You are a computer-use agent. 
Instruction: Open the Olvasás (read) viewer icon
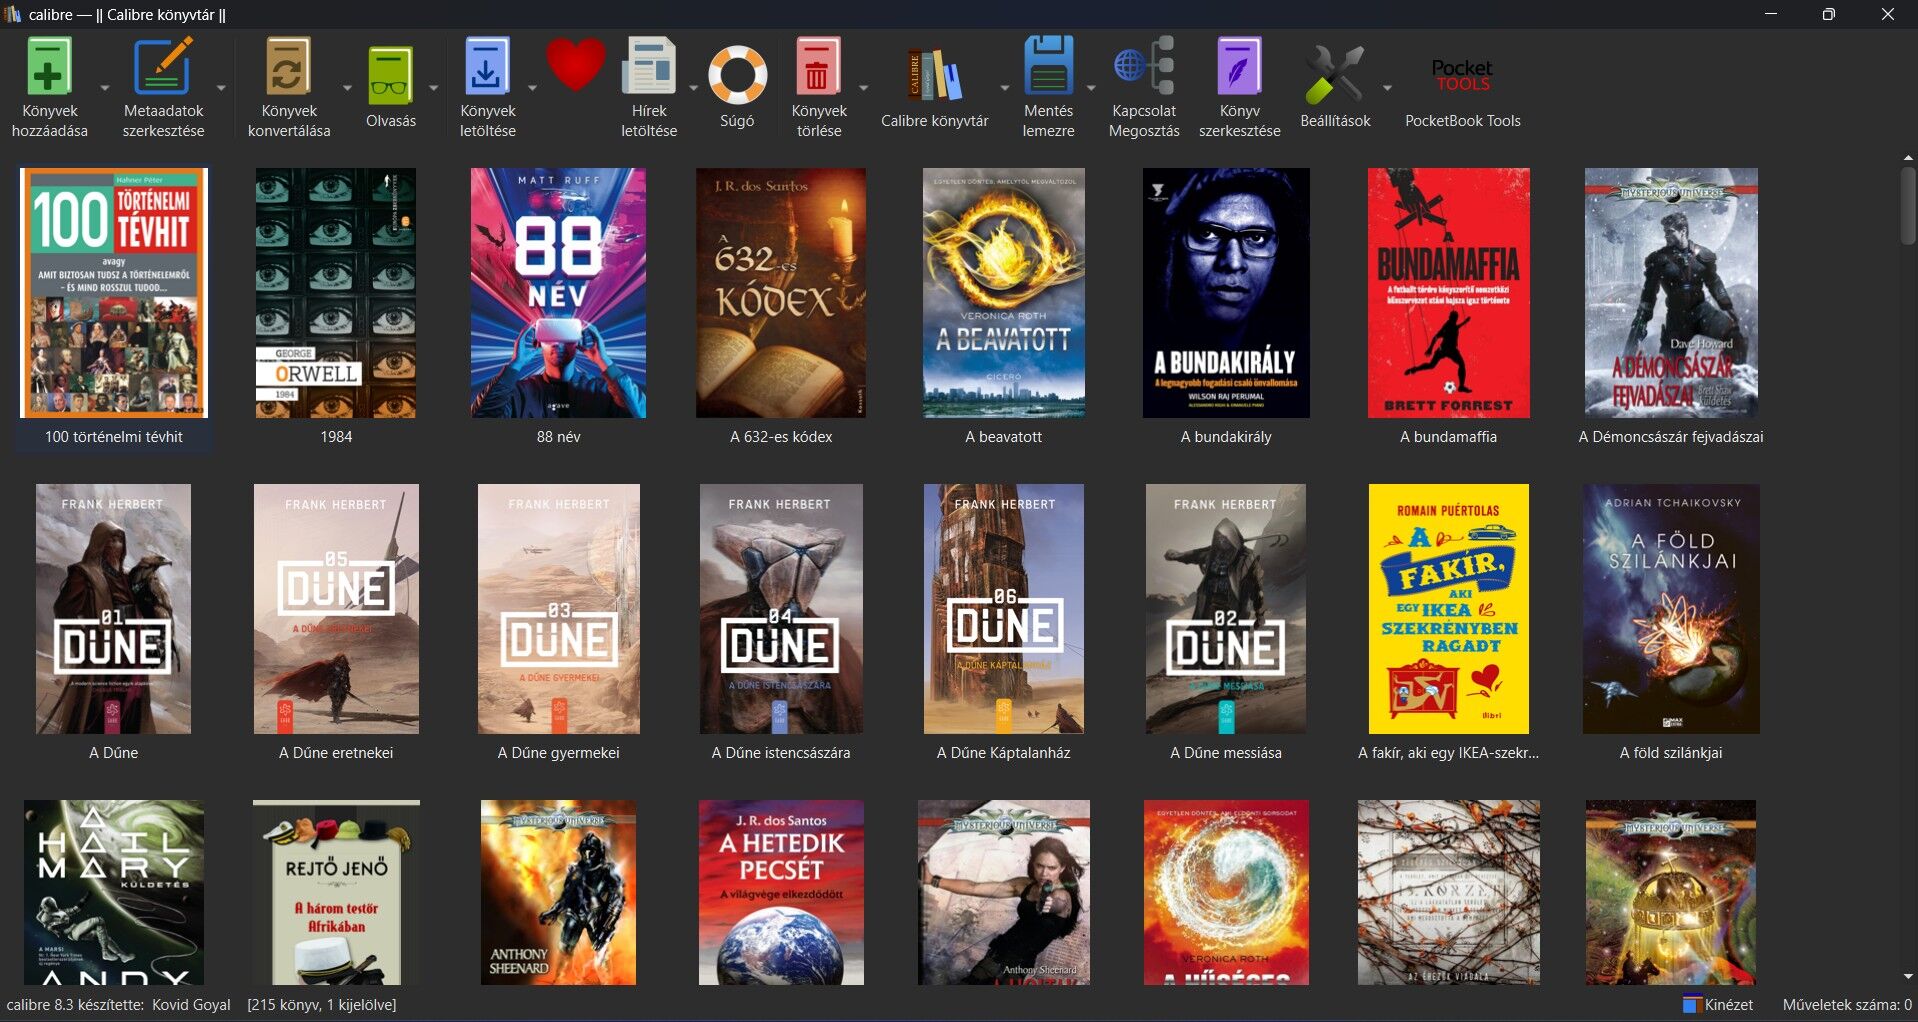click(391, 76)
